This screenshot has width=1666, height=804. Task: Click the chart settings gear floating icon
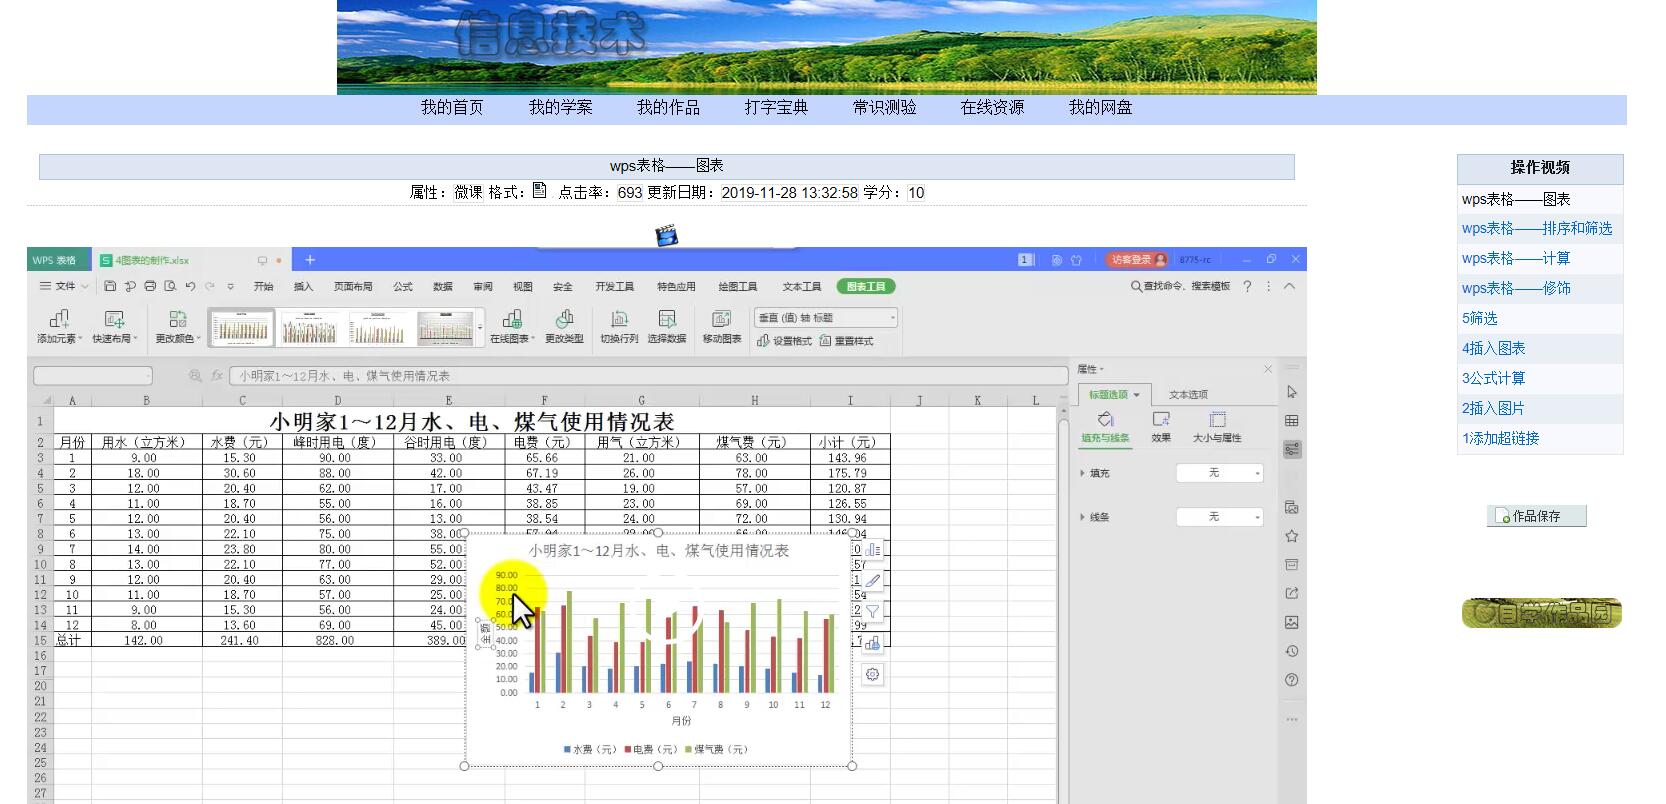point(873,674)
